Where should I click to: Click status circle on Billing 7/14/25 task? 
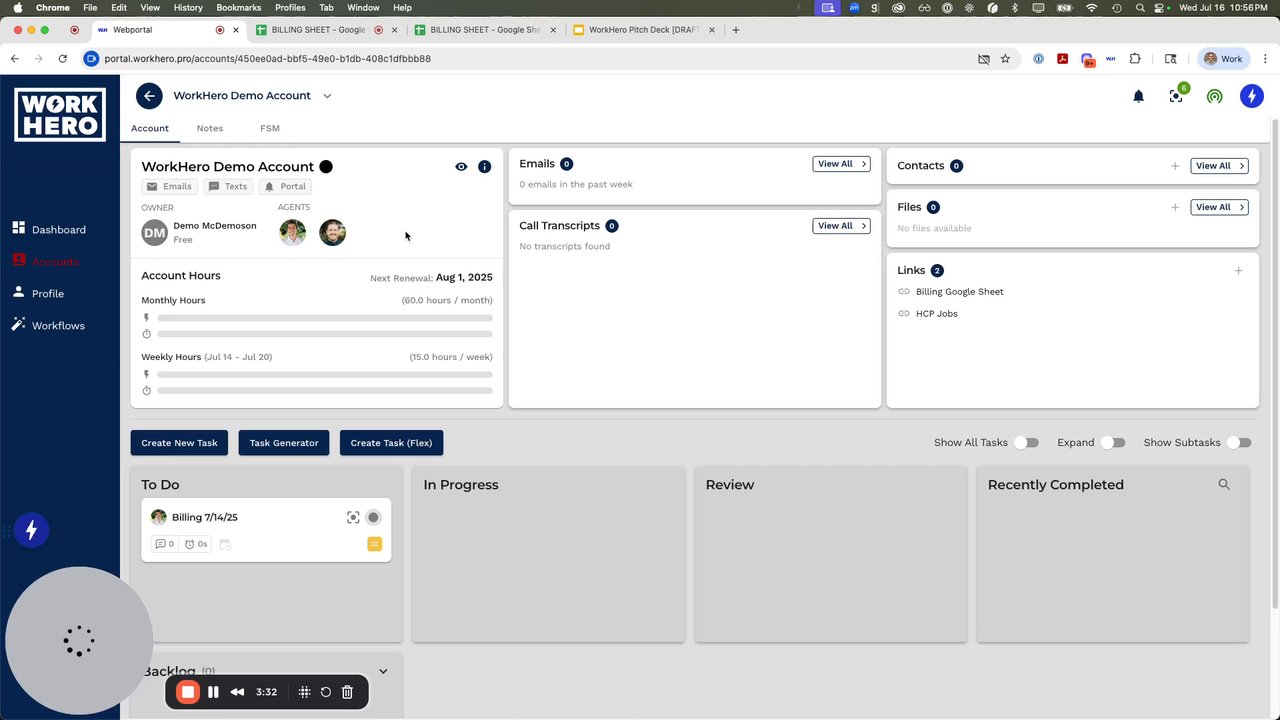tap(373, 517)
